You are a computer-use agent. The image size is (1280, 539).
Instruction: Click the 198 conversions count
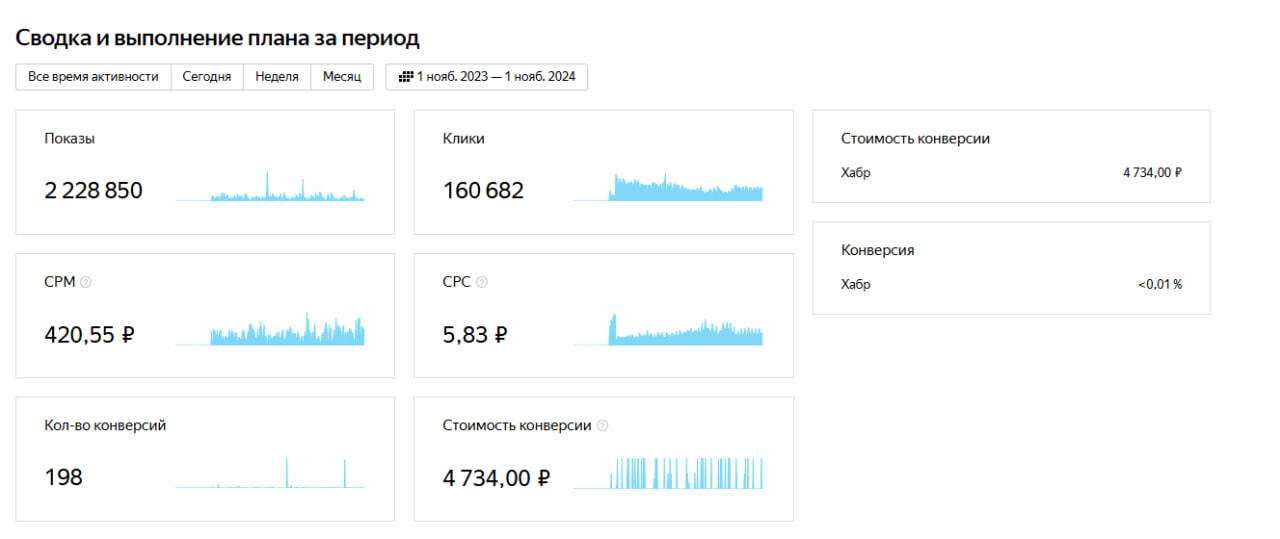tap(63, 477)
